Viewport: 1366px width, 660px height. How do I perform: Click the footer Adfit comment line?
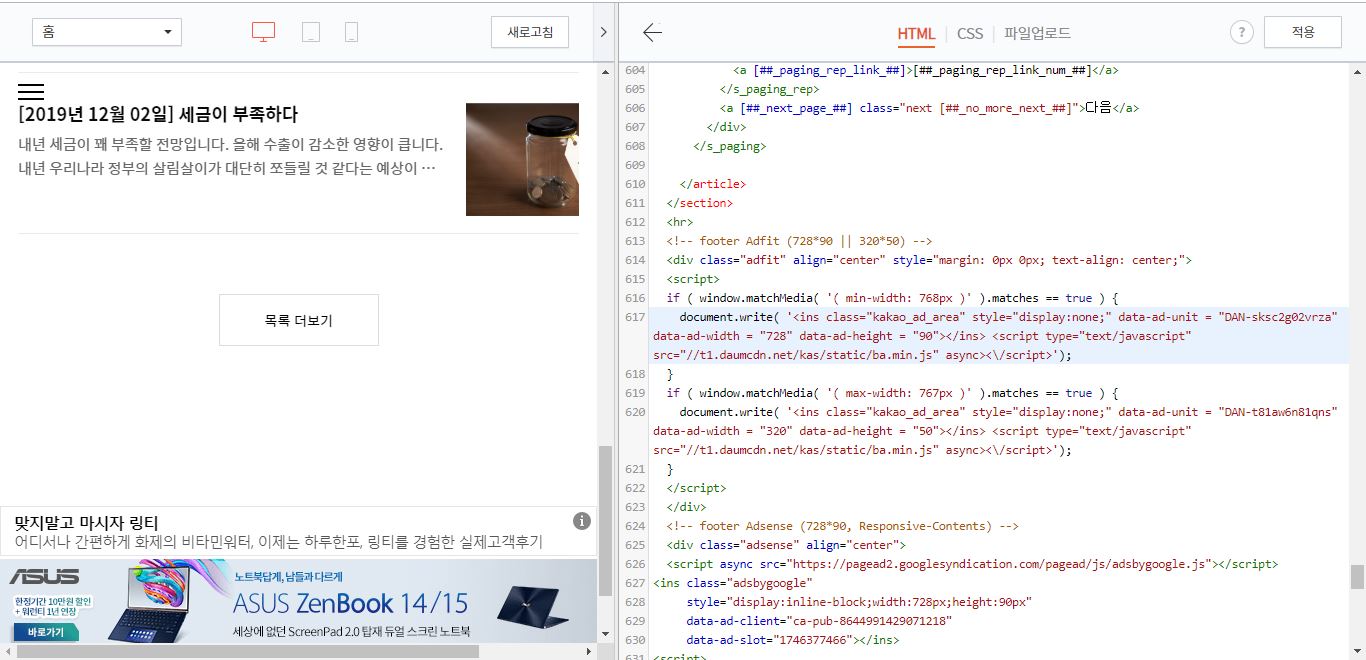(x=799, y=241)
